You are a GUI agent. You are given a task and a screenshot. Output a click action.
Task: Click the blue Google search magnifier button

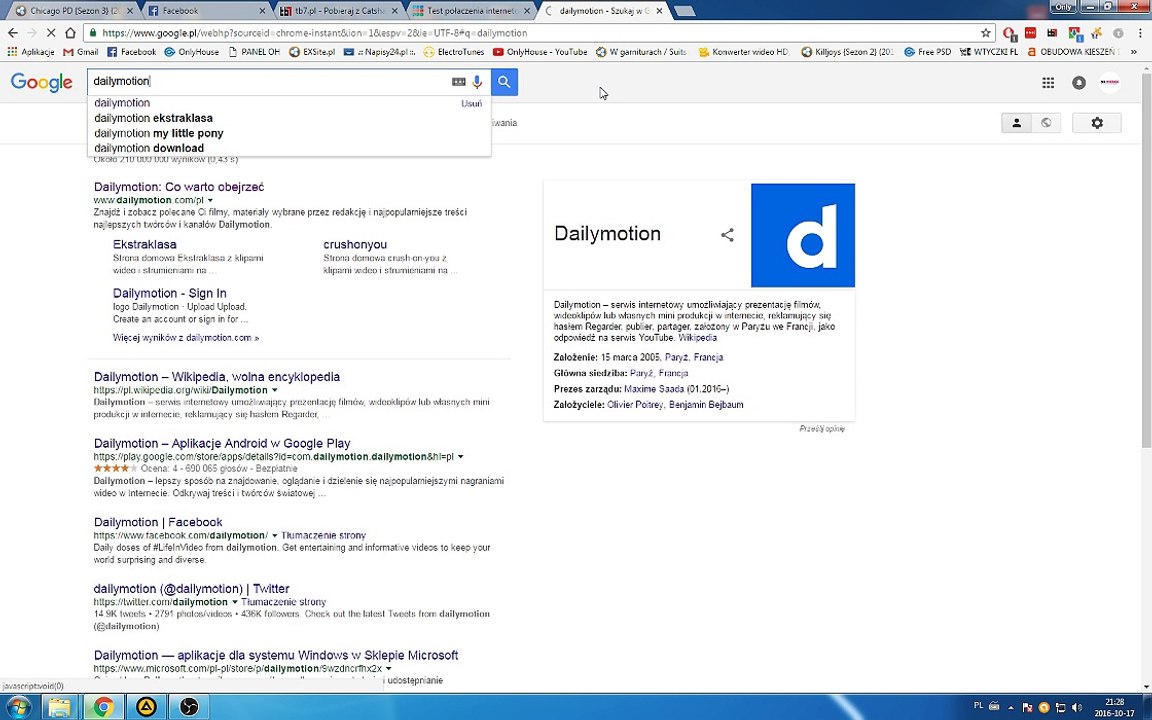coord(504,82)
